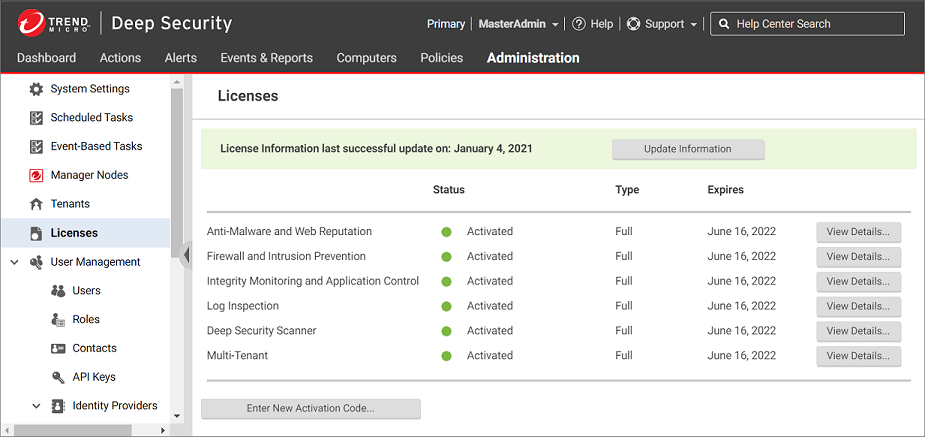
Task: Open the Policies tab
Action: [441, 58]
